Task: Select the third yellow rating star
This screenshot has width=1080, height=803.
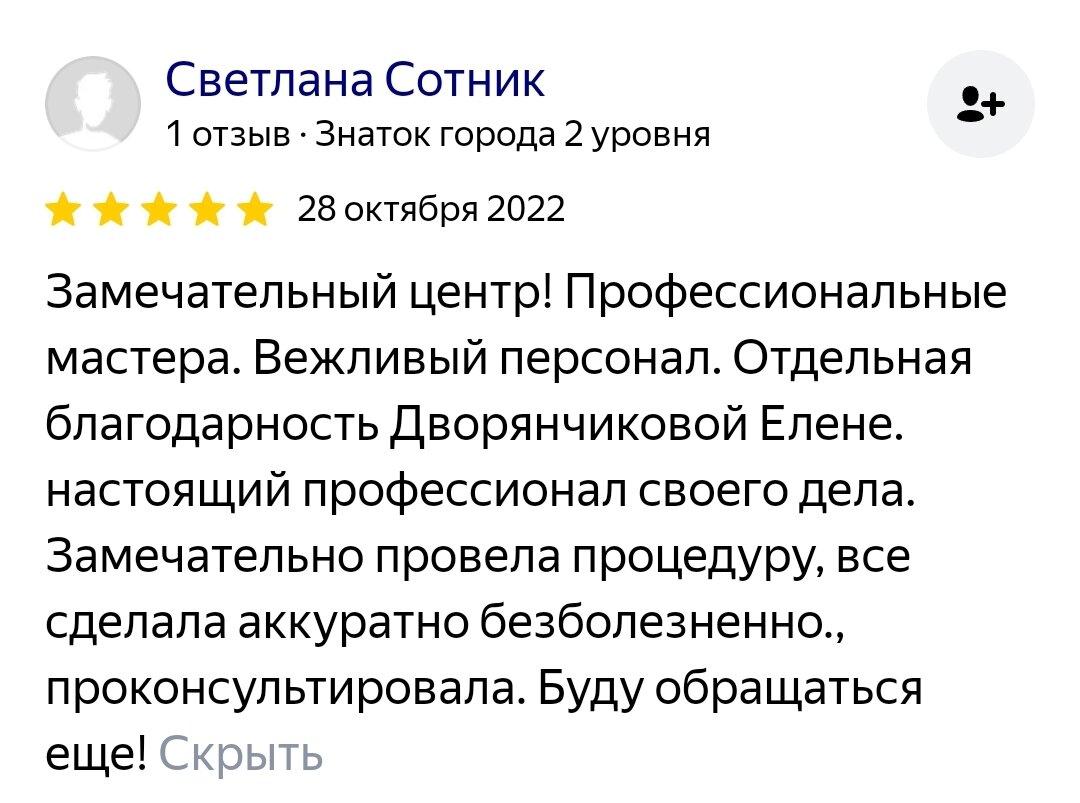Action: pos(160,209)
